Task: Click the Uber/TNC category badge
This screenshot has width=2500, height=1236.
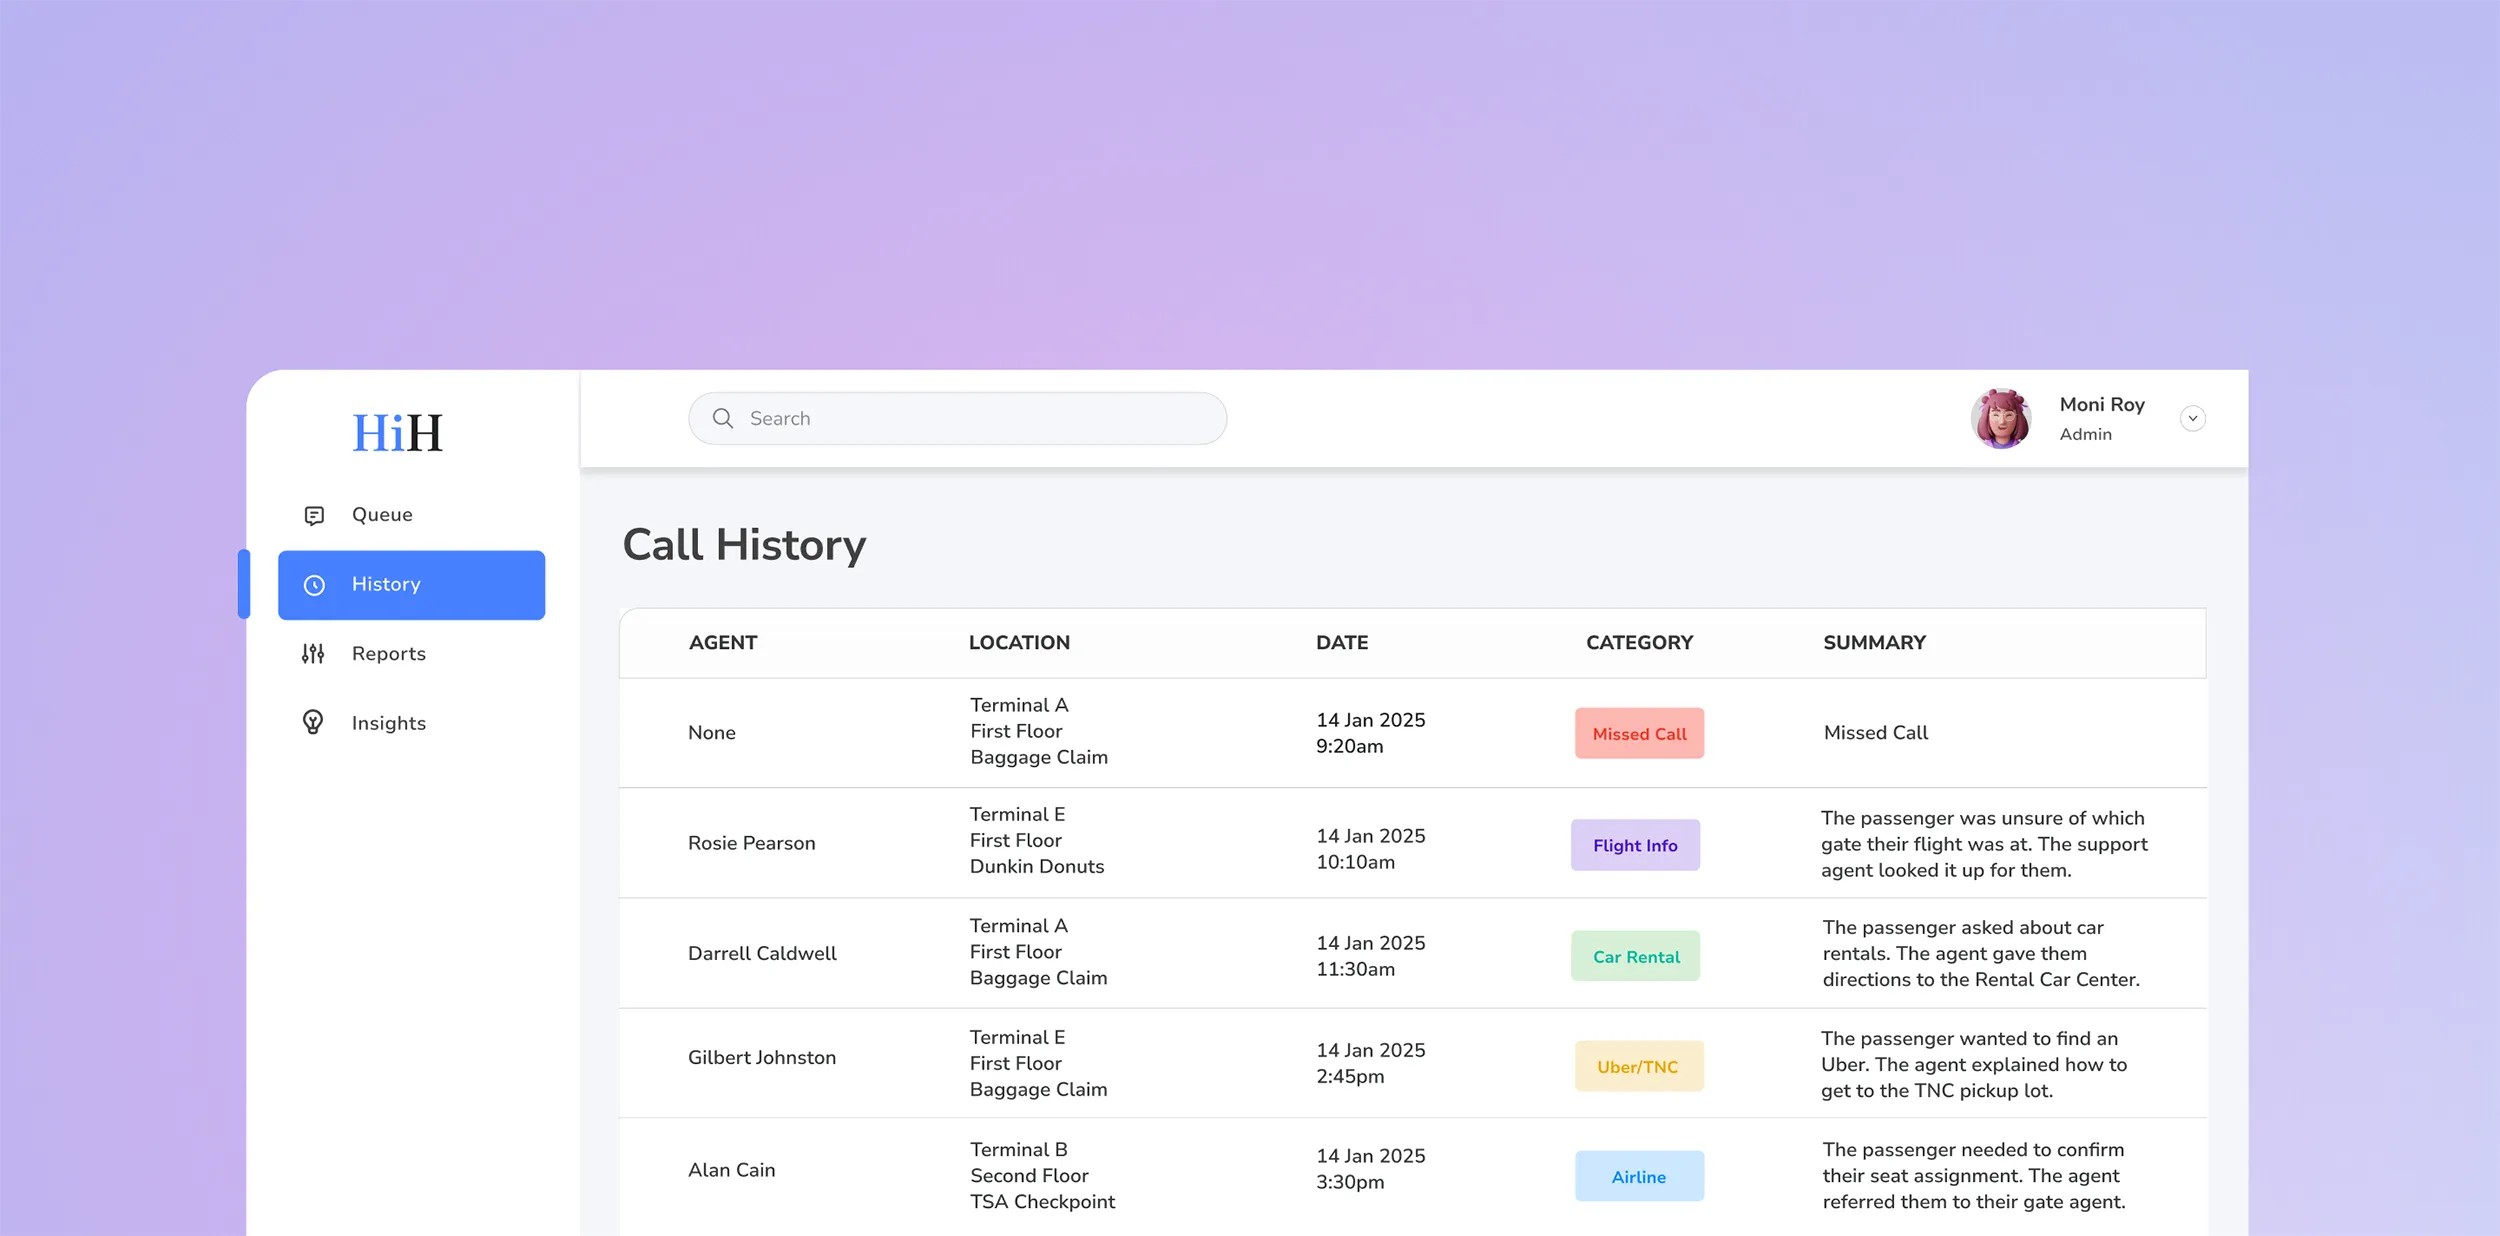Action: pyautogui.click(x=1639, y=1066)
